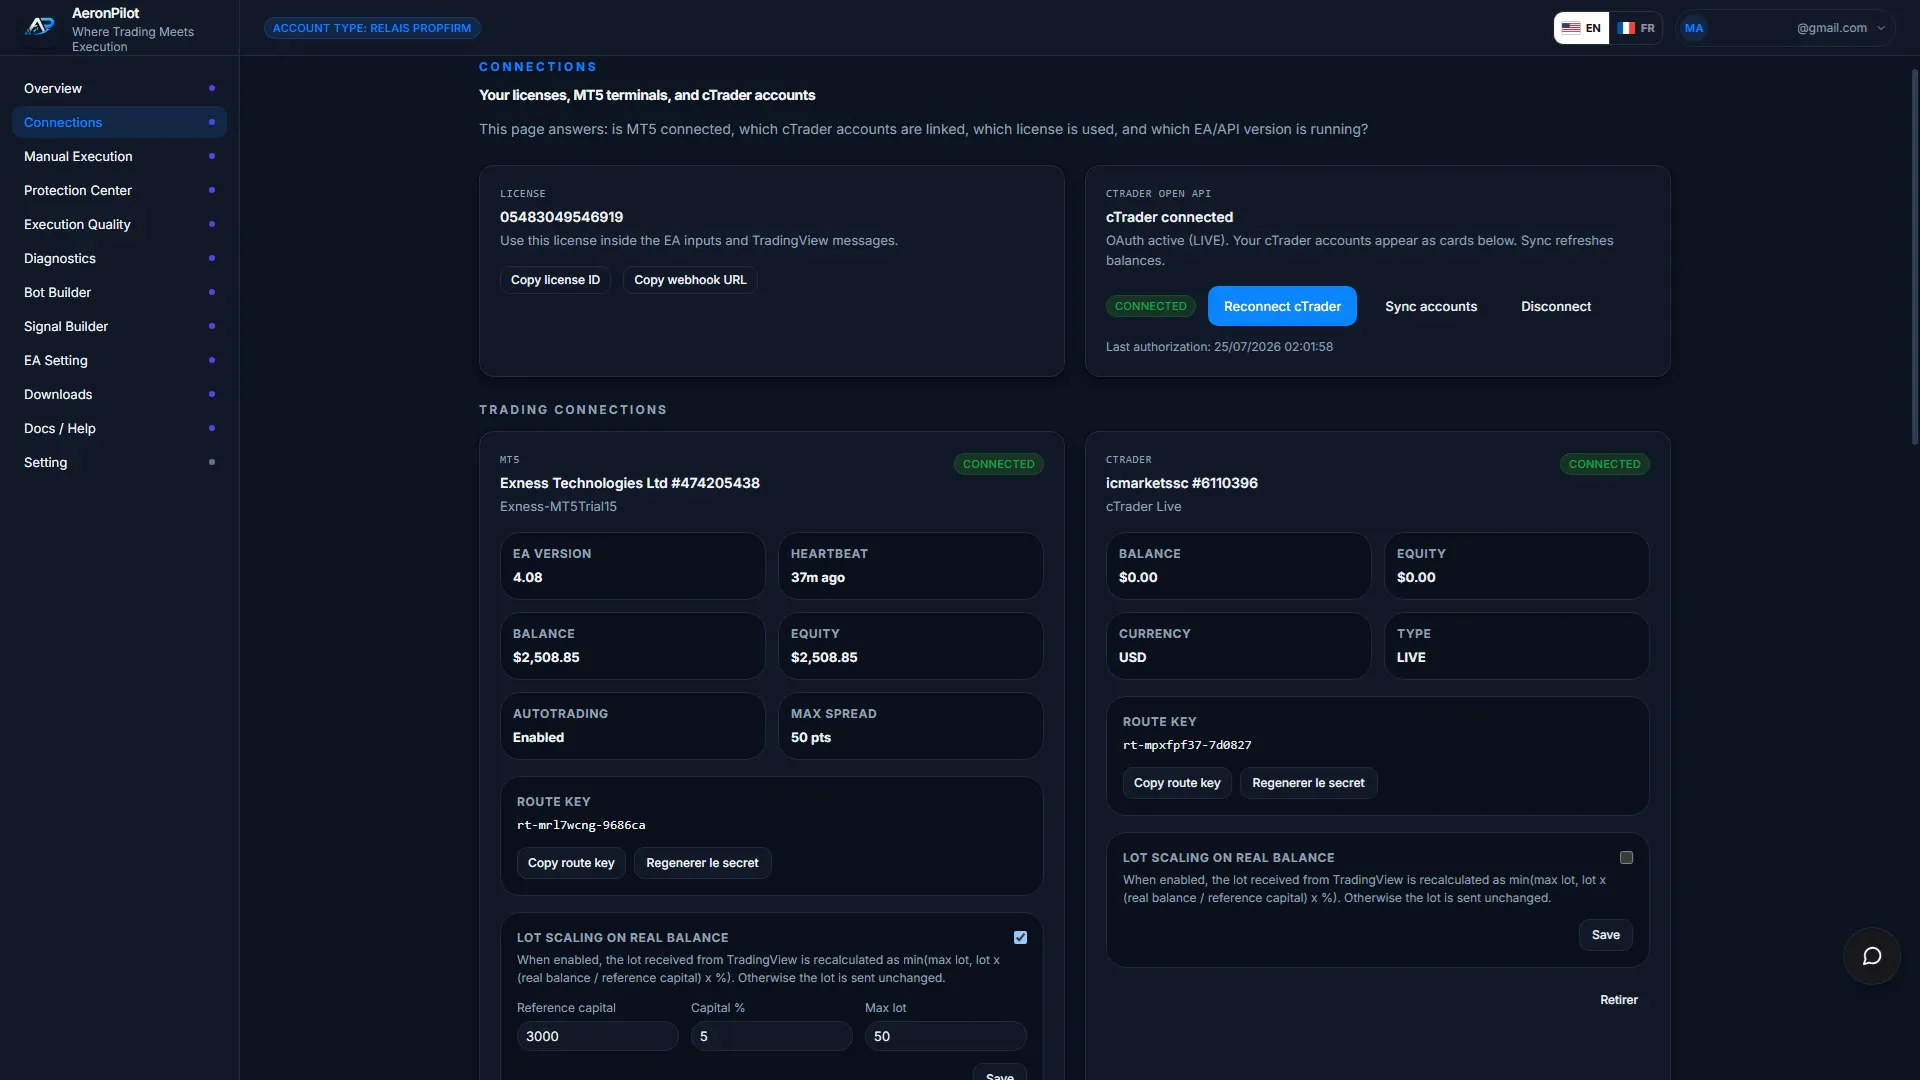This screenshot has width=1920, height=1080.
Task: Edit Capital % field
Action: click(772, 1036)
